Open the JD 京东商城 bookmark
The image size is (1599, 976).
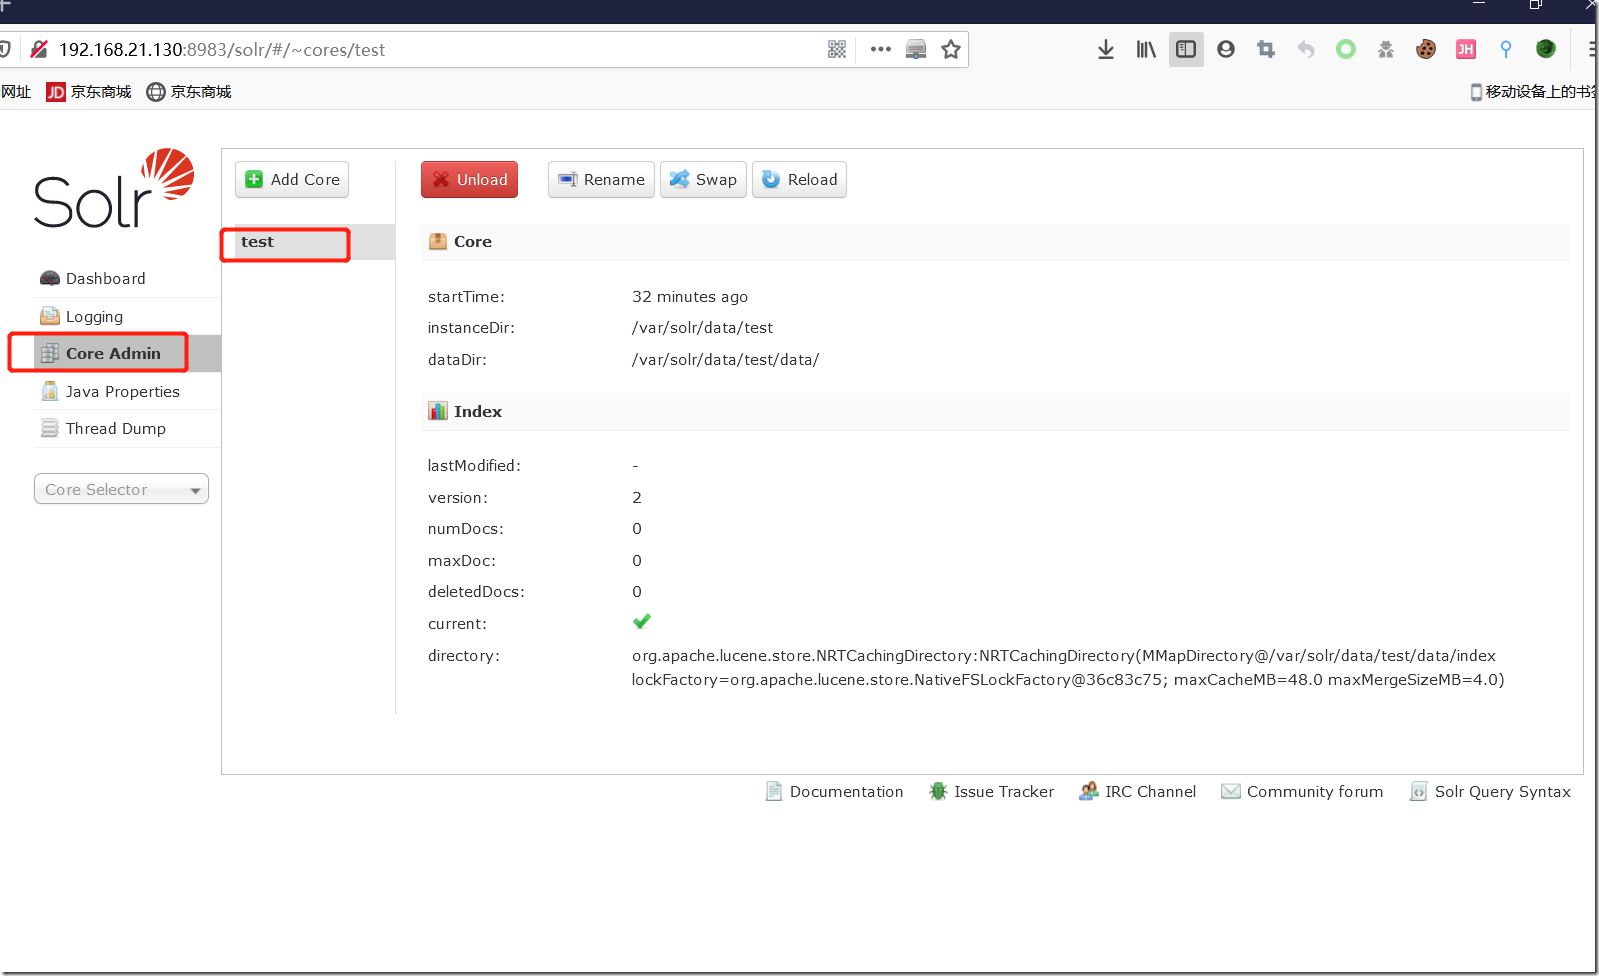coord(89,92)
